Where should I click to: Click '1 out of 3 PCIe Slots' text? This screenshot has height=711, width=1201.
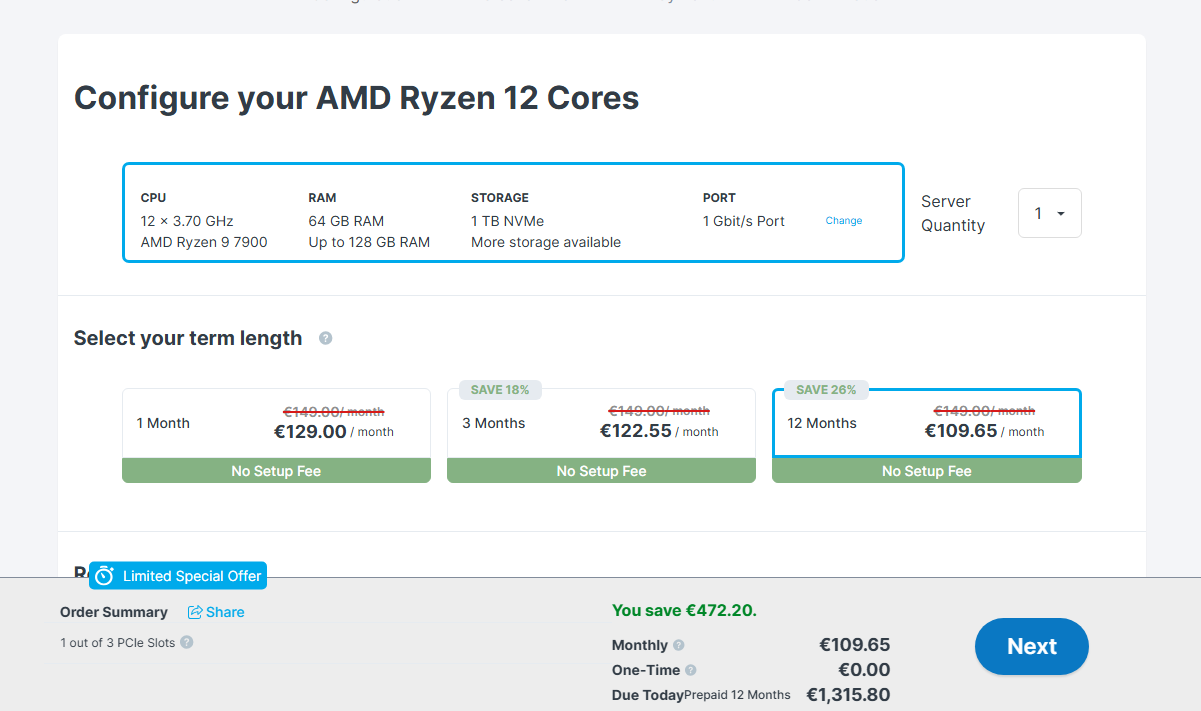click(117, 643)
